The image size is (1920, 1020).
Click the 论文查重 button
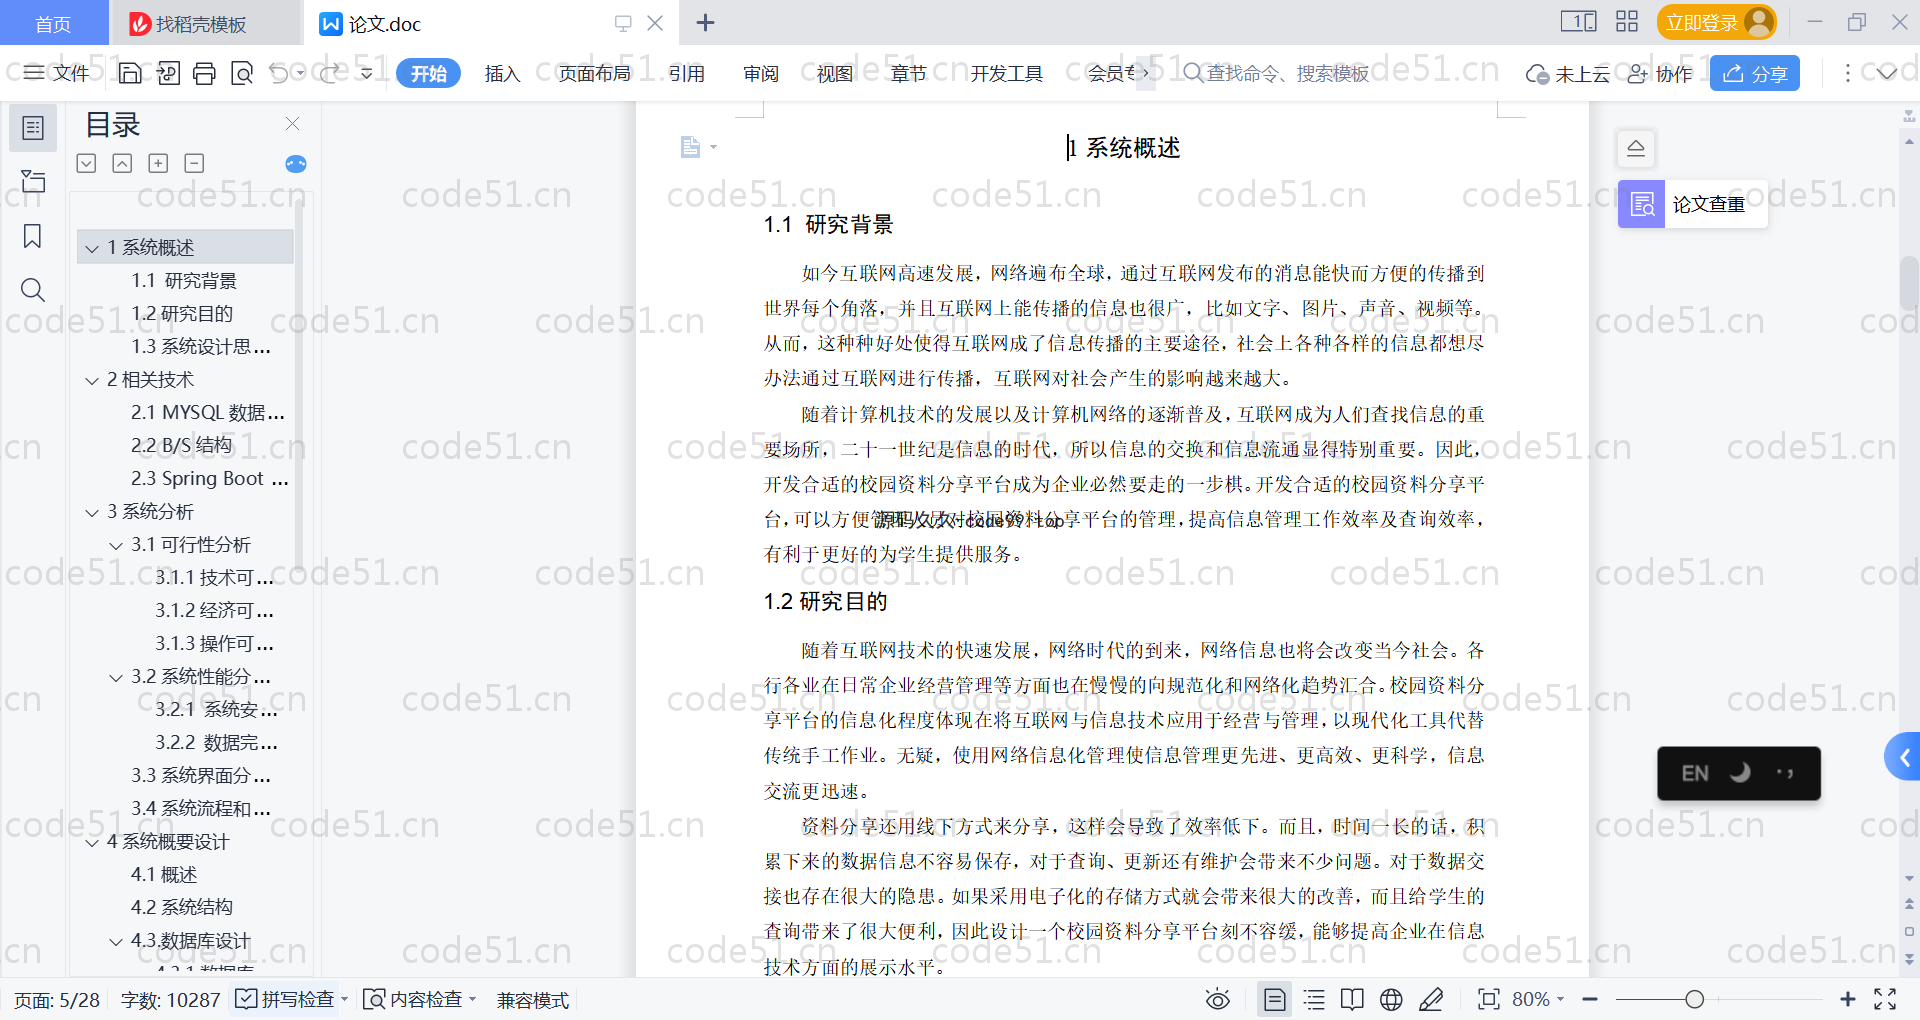1692,204
